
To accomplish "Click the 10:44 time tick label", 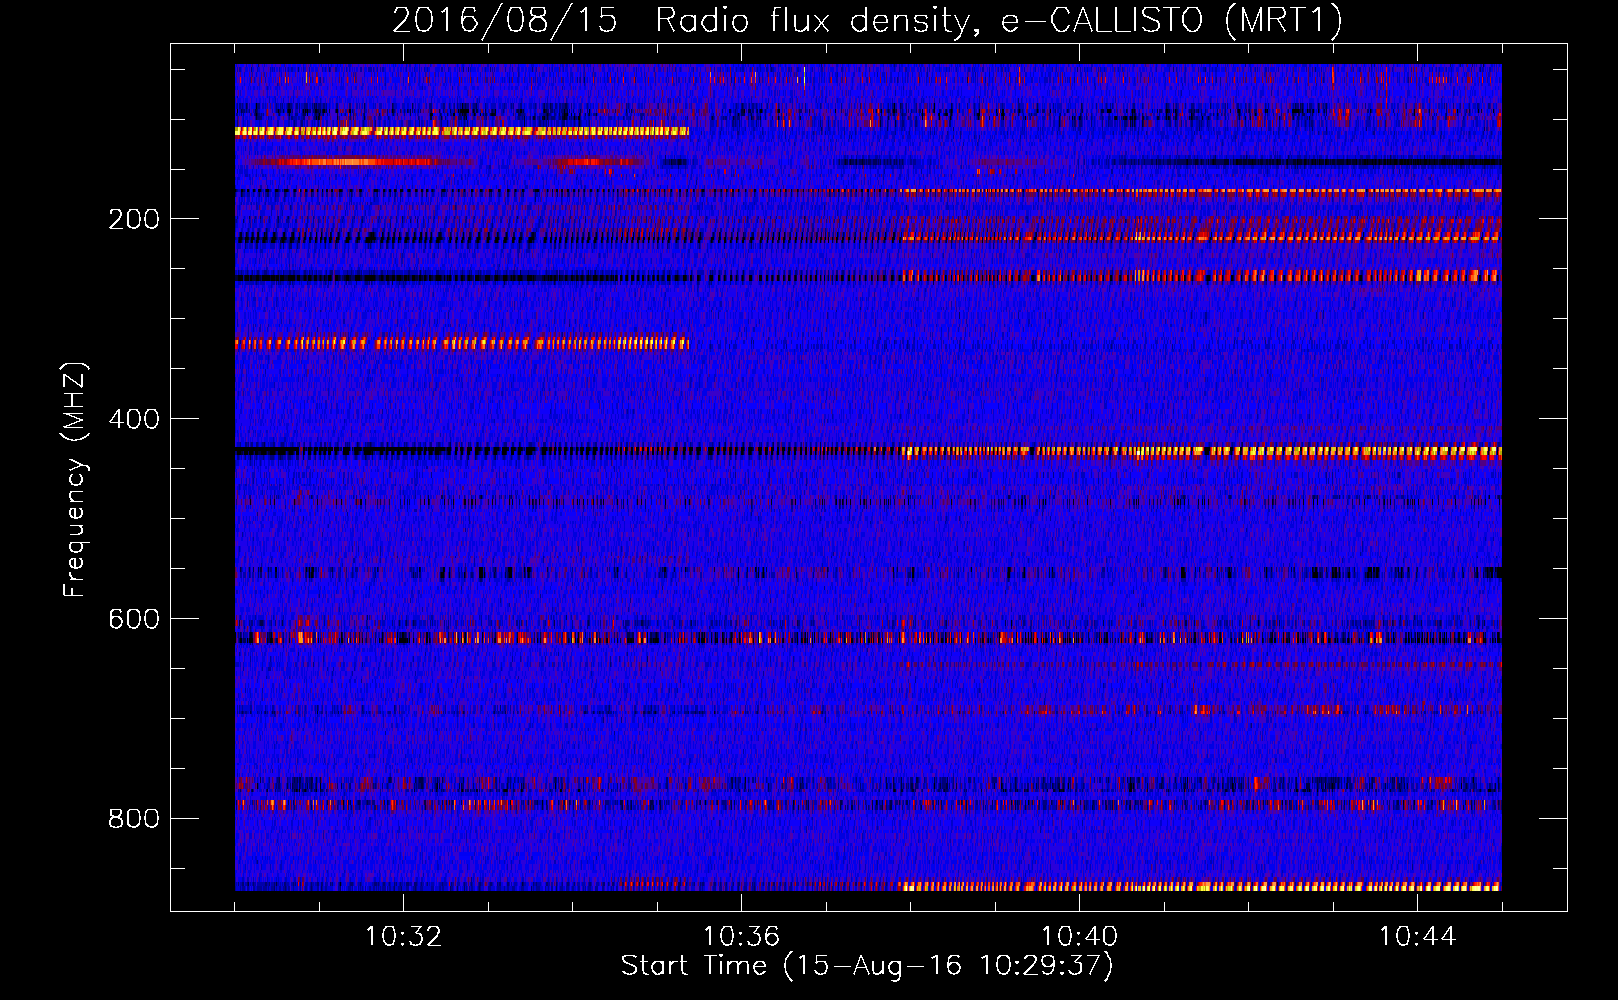I will click(1417, 936).
